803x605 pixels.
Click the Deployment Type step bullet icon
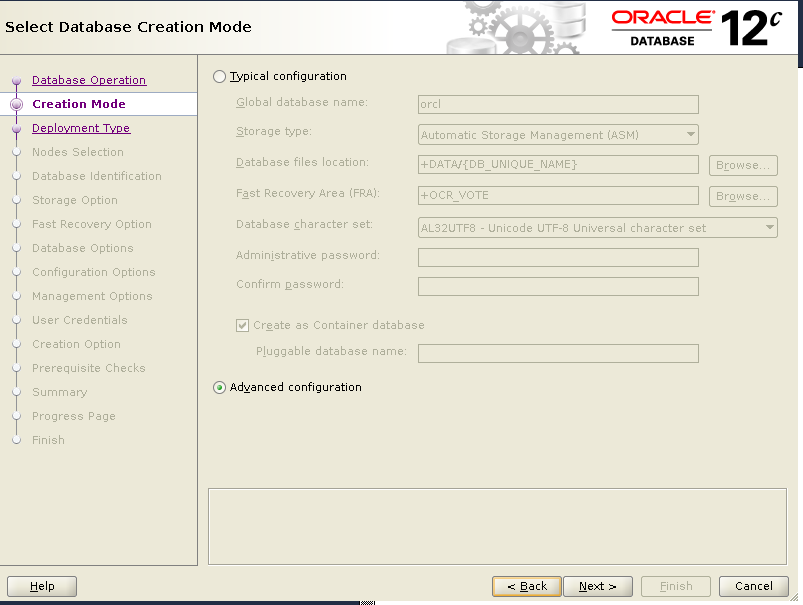click(x=16, y=129)
